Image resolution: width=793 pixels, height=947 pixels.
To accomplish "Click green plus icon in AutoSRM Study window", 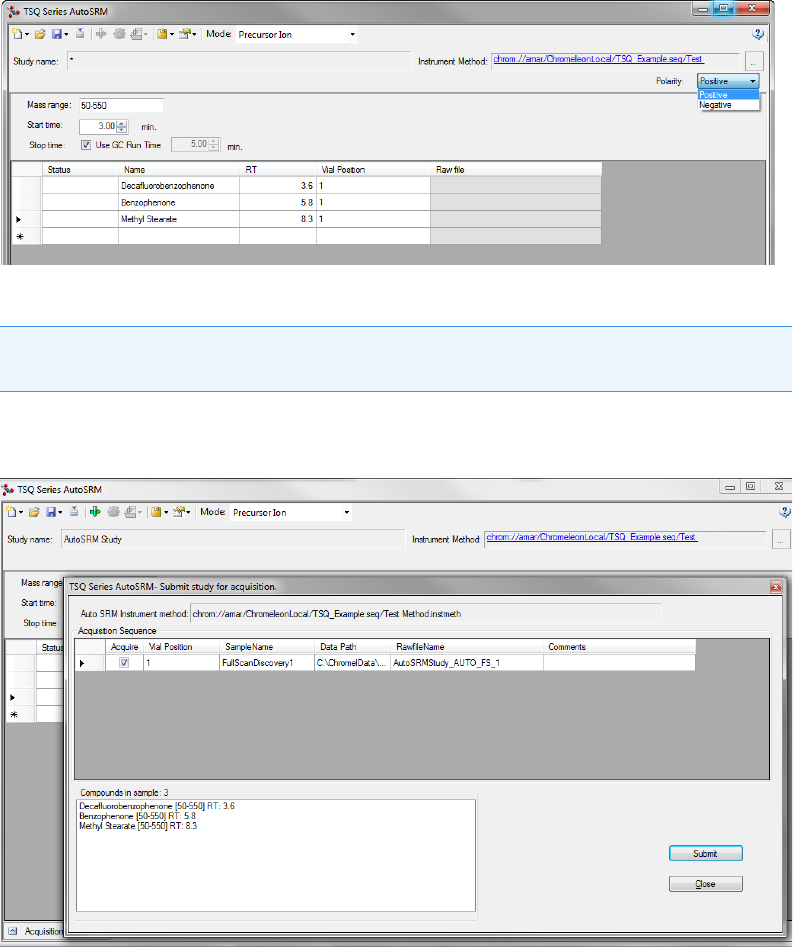I will tap(95, 512).
